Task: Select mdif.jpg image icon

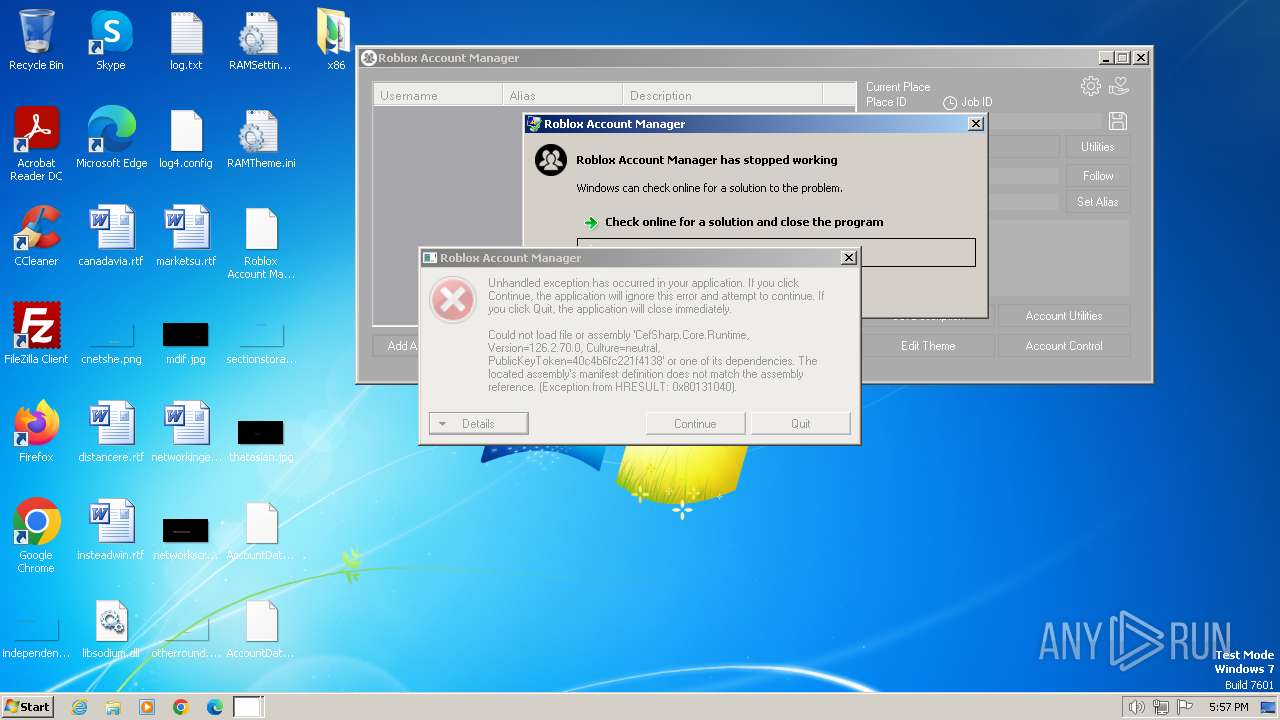Action: coord(186,340)
